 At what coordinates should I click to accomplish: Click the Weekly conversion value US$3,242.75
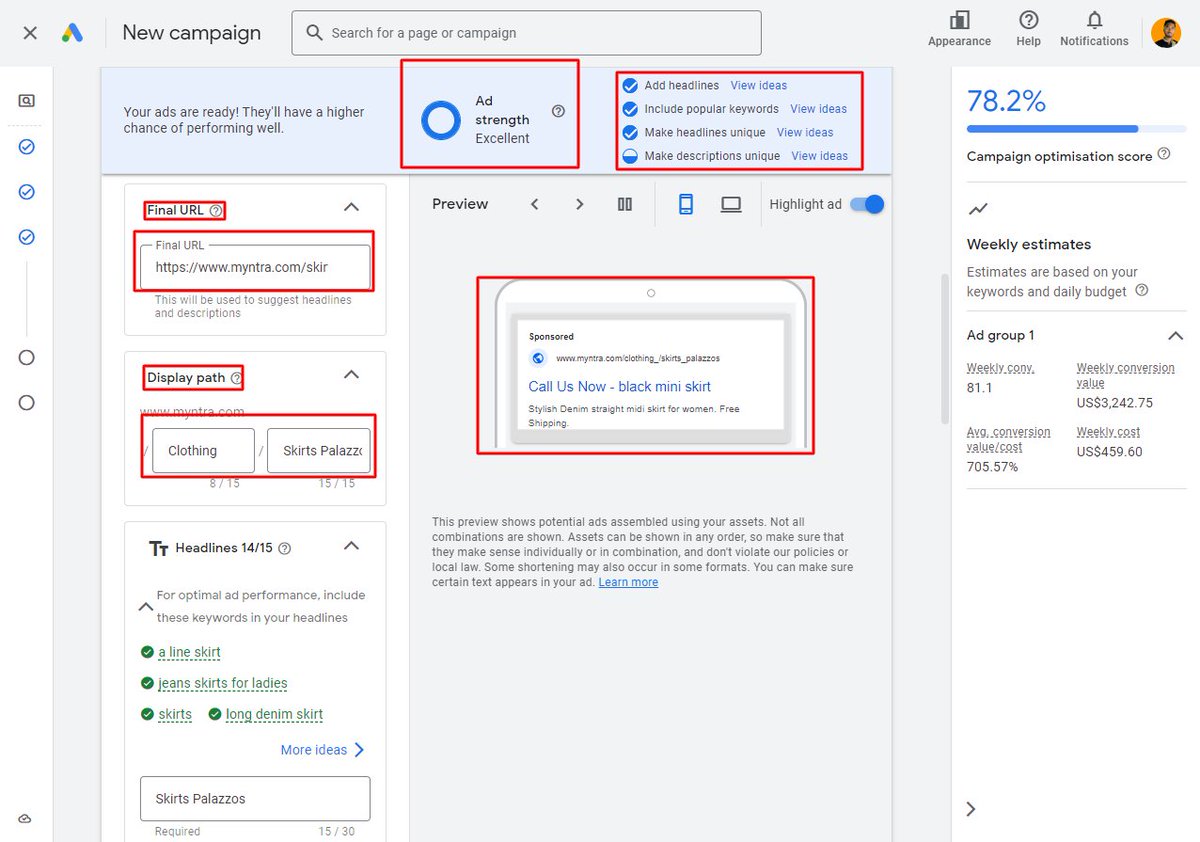click(x=1115, y=403)
